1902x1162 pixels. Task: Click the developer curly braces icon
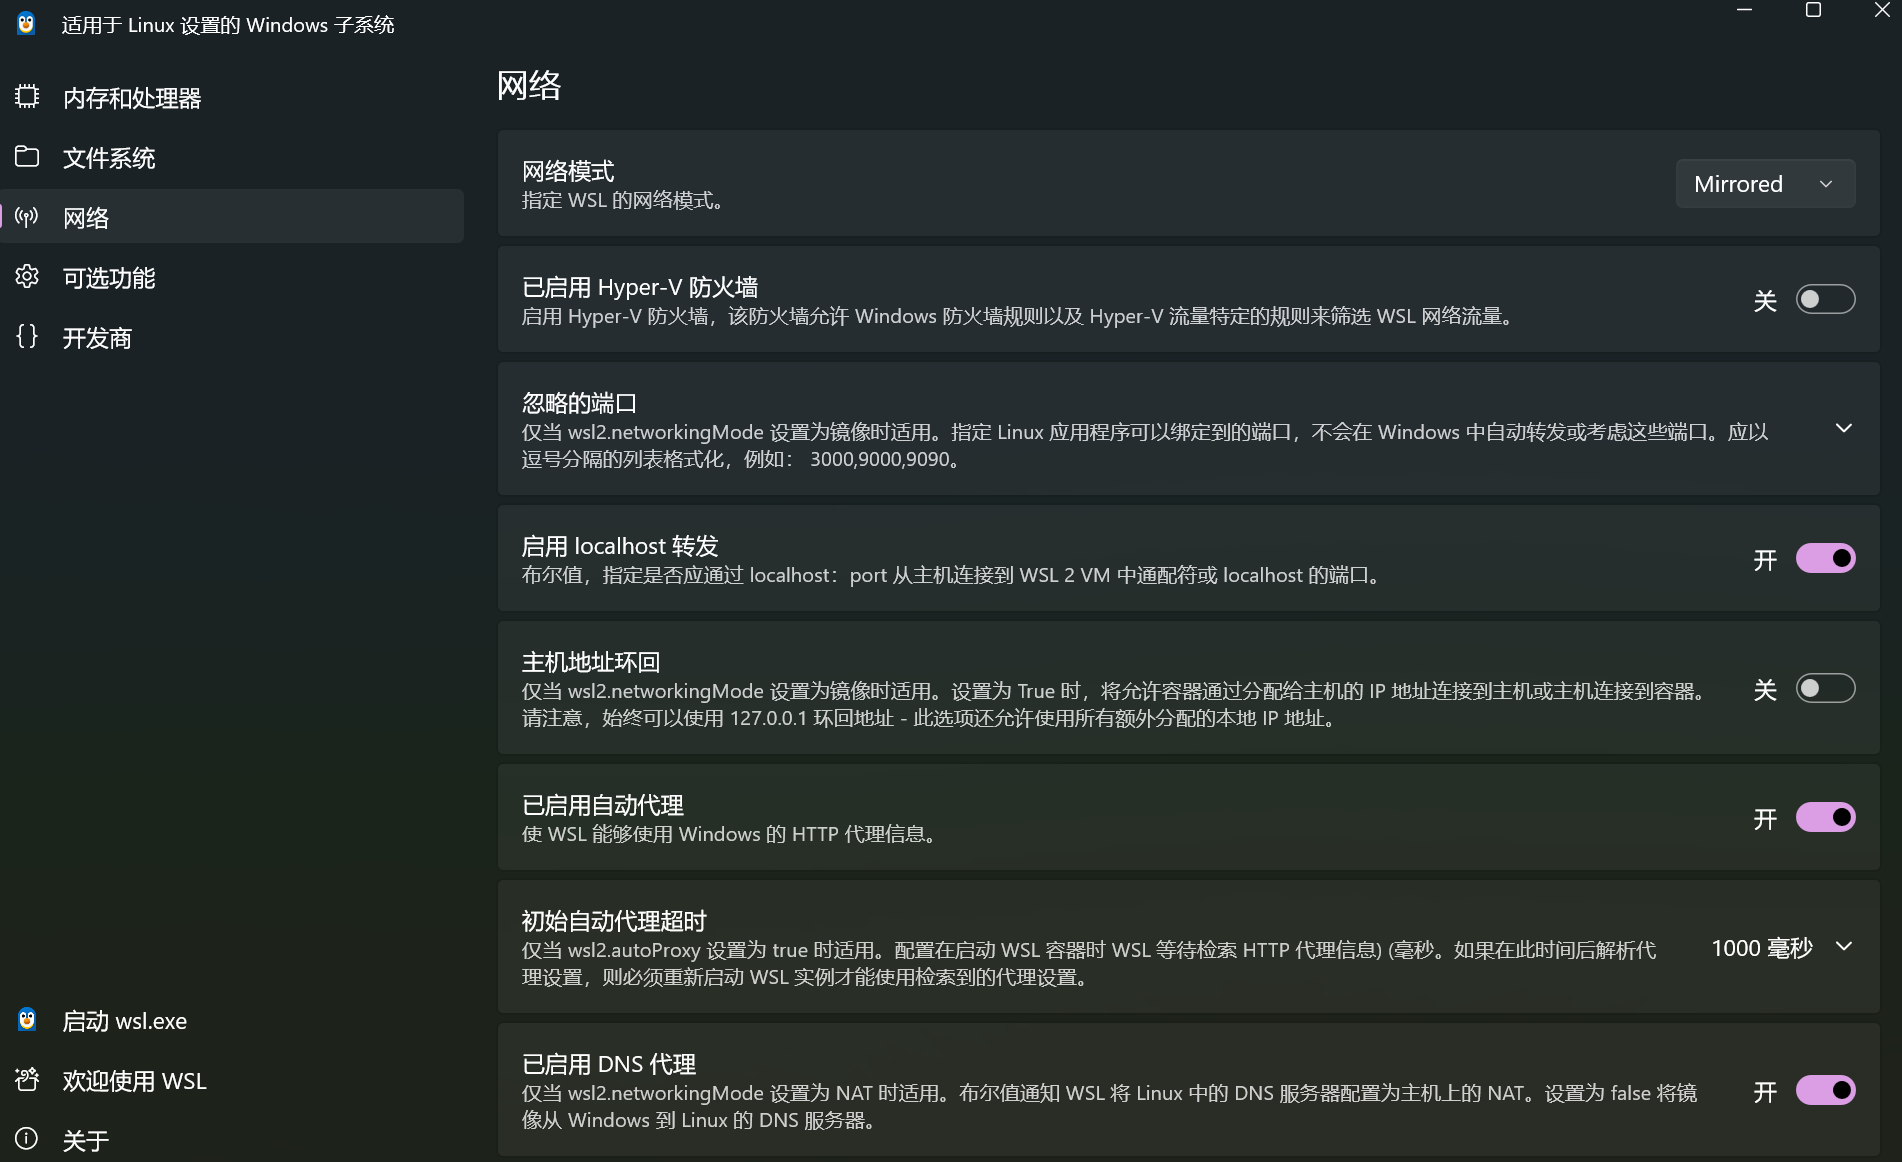(x=27, y=336)
